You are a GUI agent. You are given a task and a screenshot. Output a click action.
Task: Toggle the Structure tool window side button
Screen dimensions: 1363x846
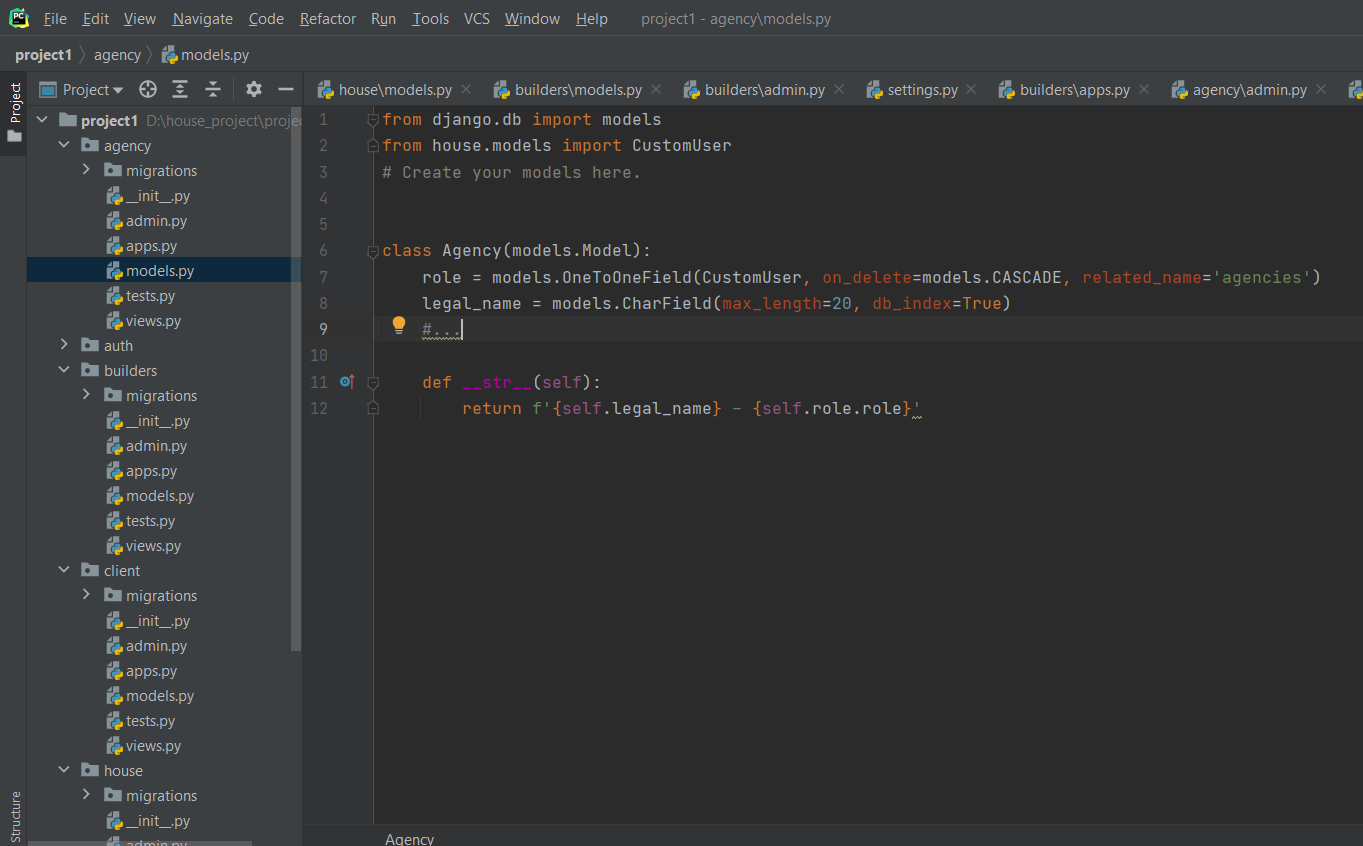pos(14,816)
